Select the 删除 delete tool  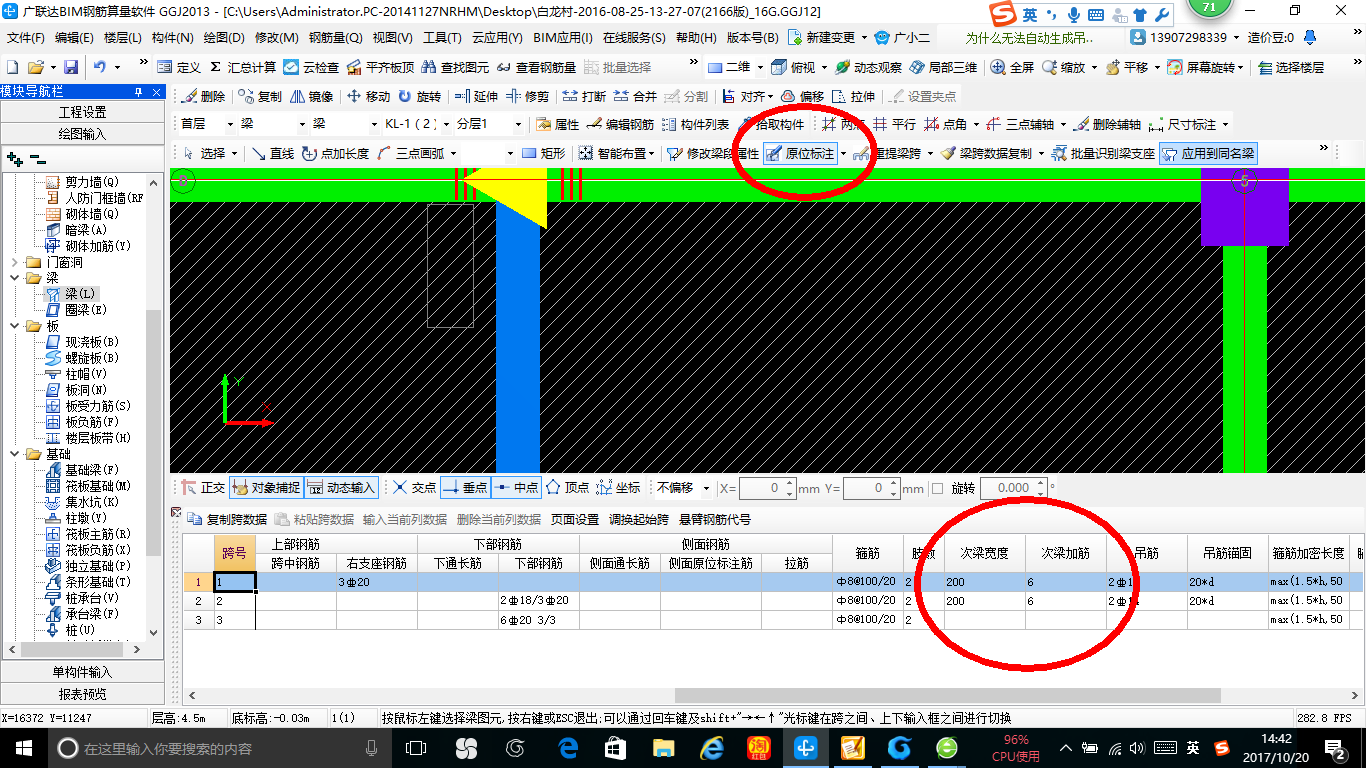click(x=203, y=96)
